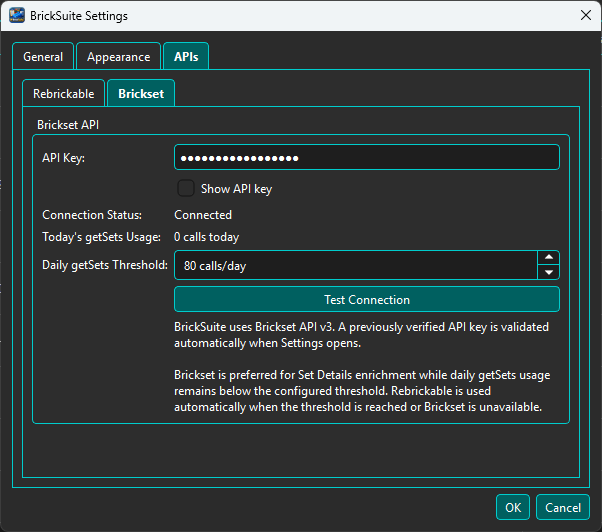Click the Test Connection button
Image resolution: width=602 pixels, height=532 pixels.
(367, 299)
